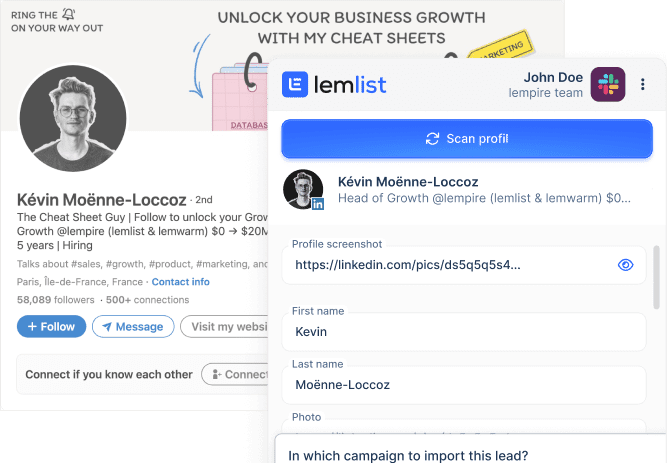
Task: Edit the First name field
Action: click(x=464, y=332)
